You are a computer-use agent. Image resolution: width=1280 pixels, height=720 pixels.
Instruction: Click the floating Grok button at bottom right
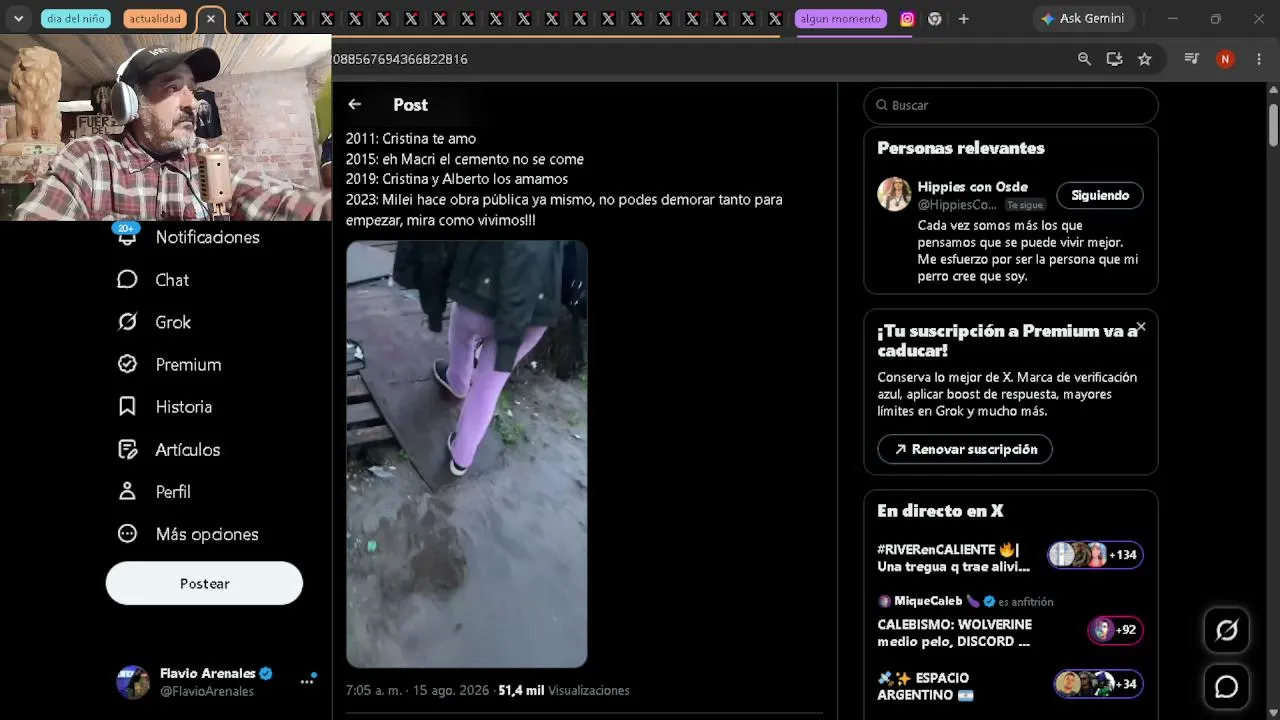click(x=1226, y=631)
